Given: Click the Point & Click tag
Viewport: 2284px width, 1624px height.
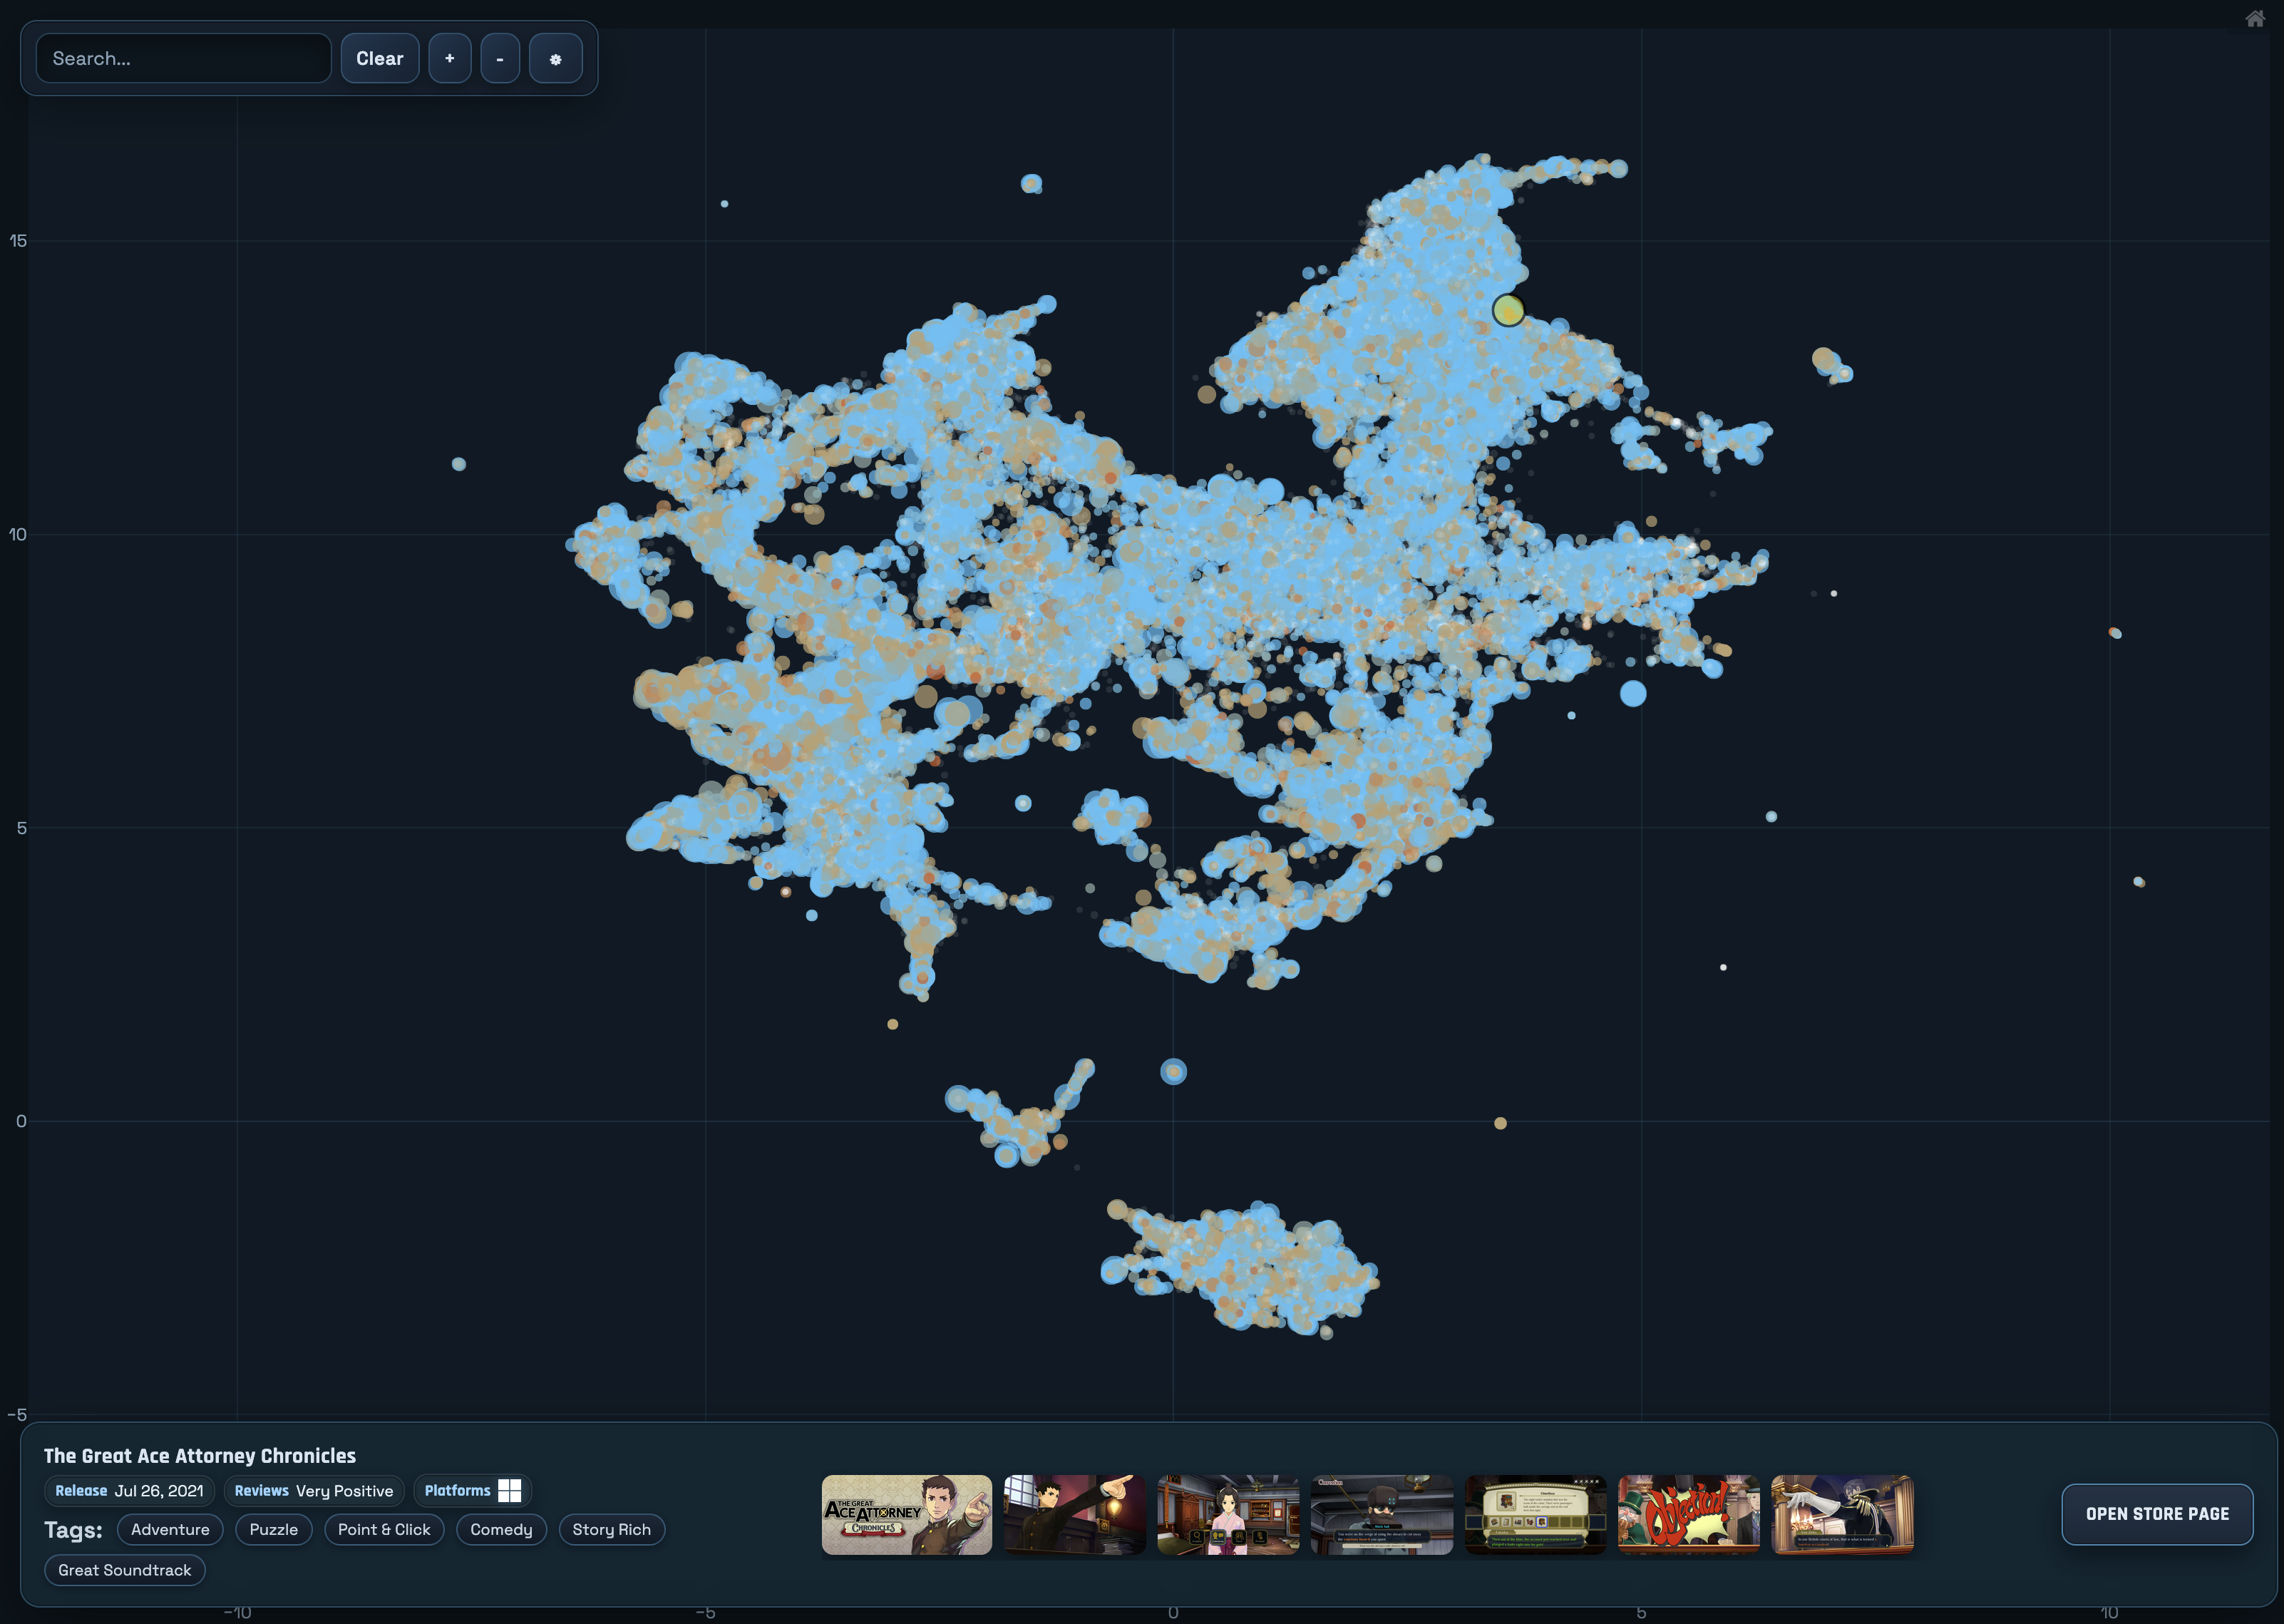Looking at the screenshot, I should (384, 1529).
